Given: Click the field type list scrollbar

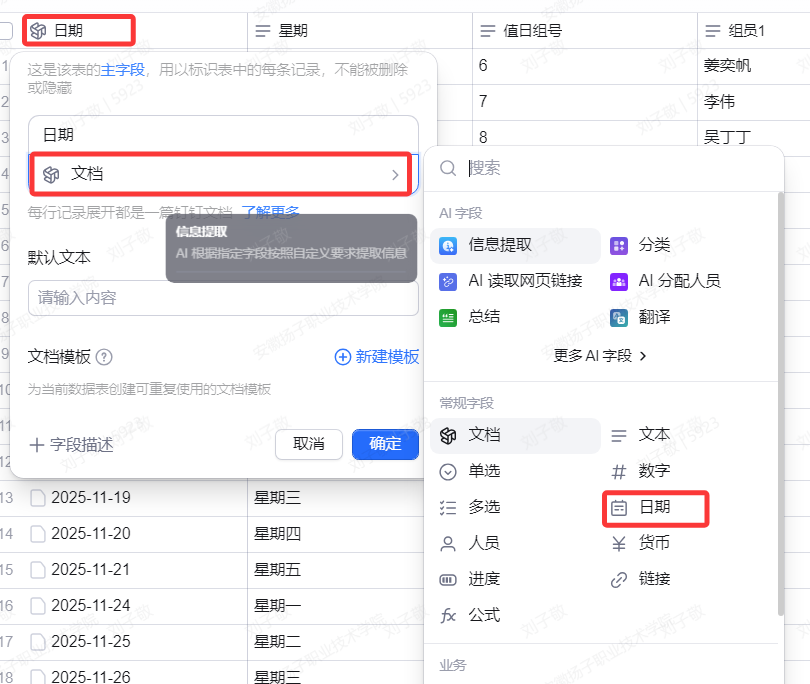Looking at the screenshot, I should click(781, 403).
